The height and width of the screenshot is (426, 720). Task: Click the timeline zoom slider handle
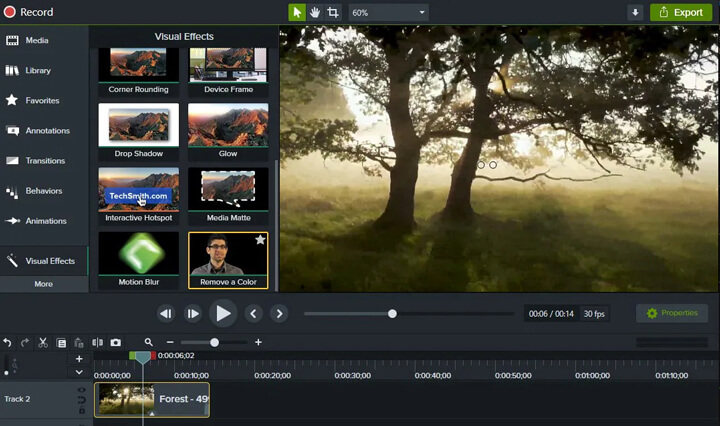point(214,342)
